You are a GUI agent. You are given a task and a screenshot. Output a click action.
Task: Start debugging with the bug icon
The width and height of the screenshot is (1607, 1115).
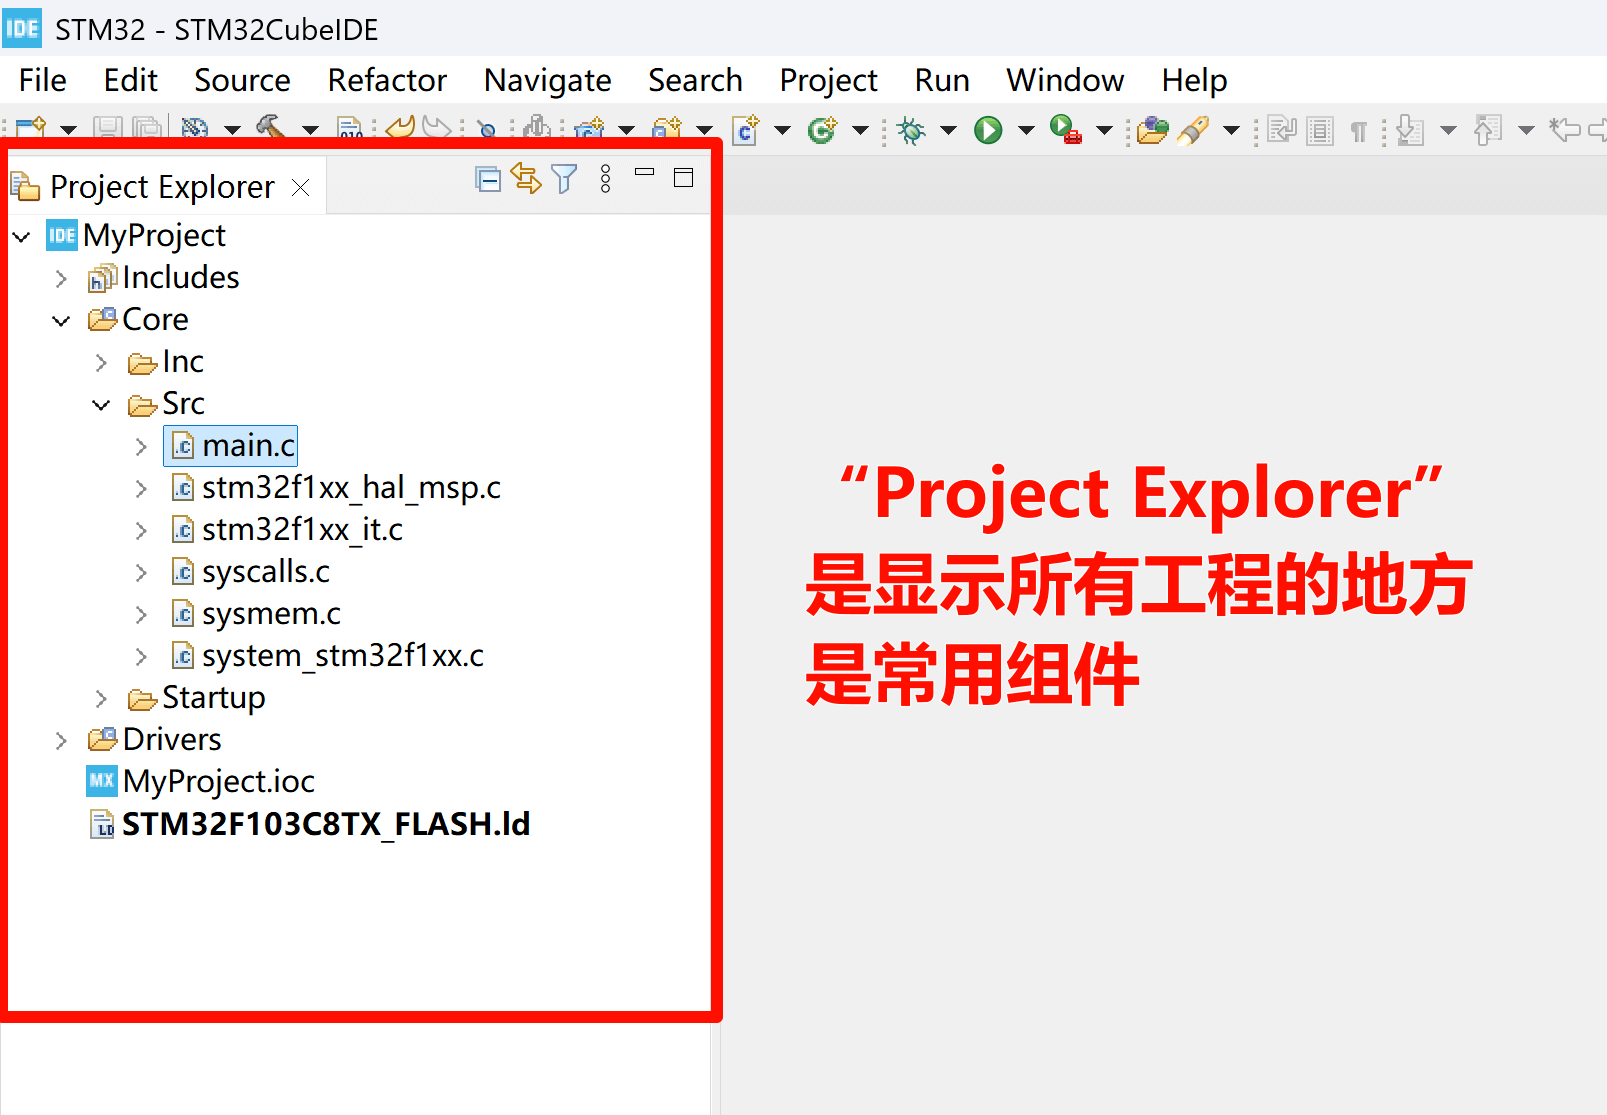[911, 130]
